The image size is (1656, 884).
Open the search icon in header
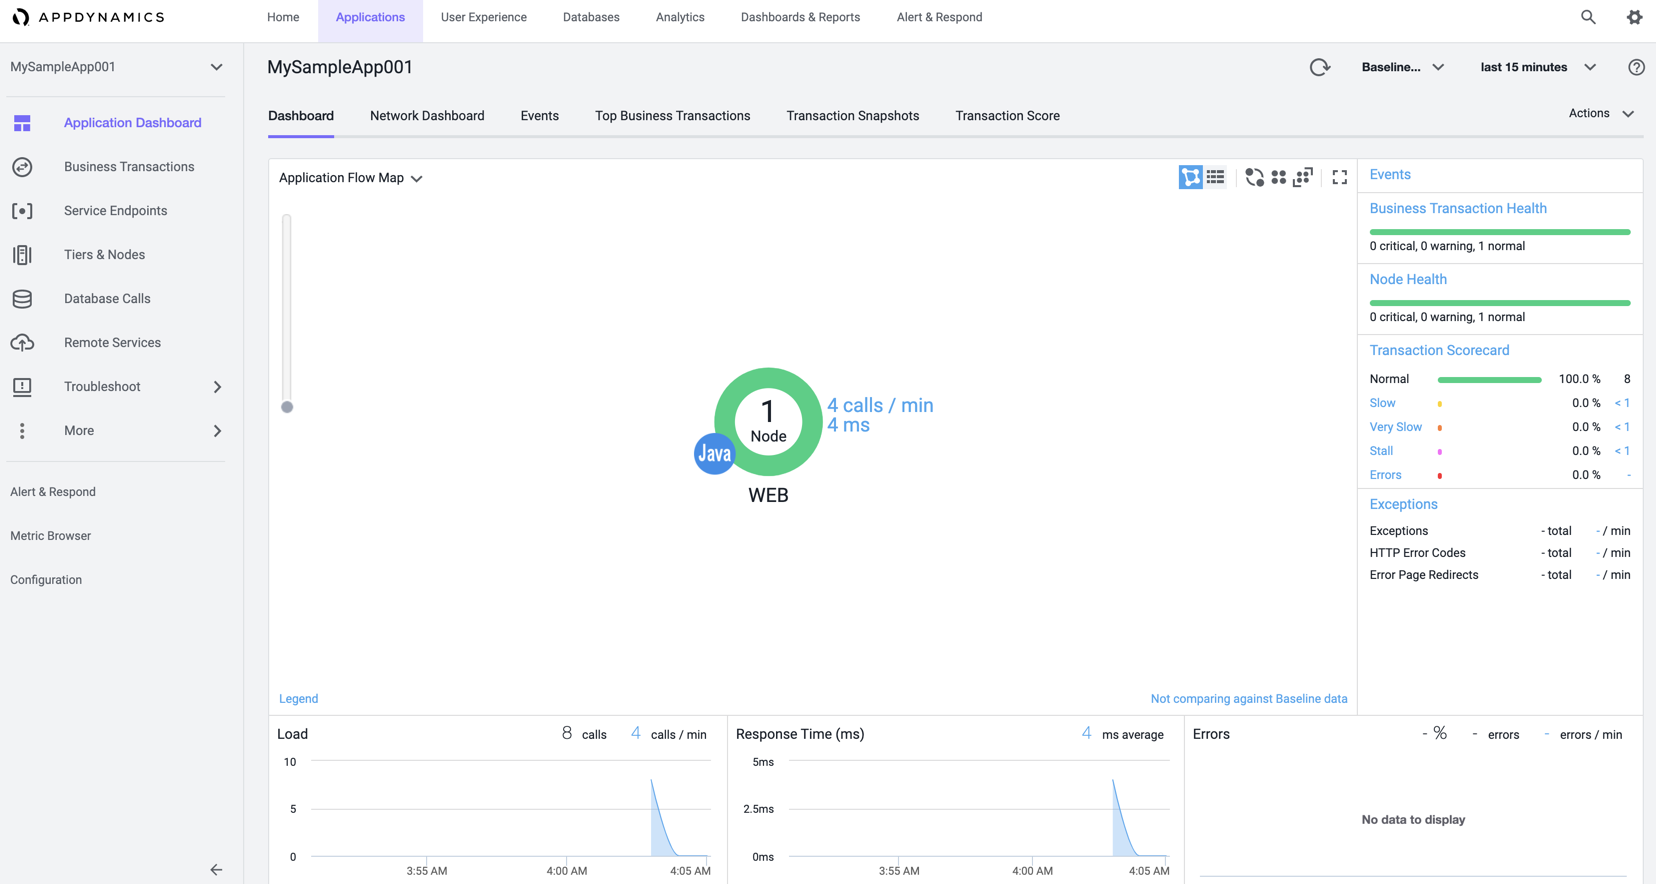[1588, 17]
